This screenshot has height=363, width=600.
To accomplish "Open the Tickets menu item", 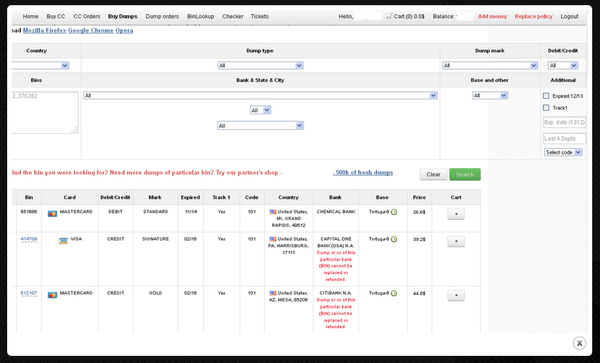I will (x=259, y=16).
